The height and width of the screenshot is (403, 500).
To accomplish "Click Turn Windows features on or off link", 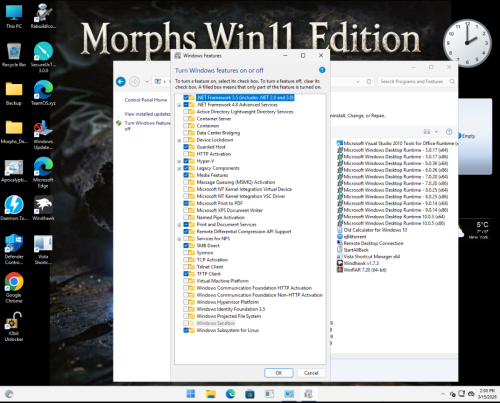I will pyautogui.click(x=147, y=126).
